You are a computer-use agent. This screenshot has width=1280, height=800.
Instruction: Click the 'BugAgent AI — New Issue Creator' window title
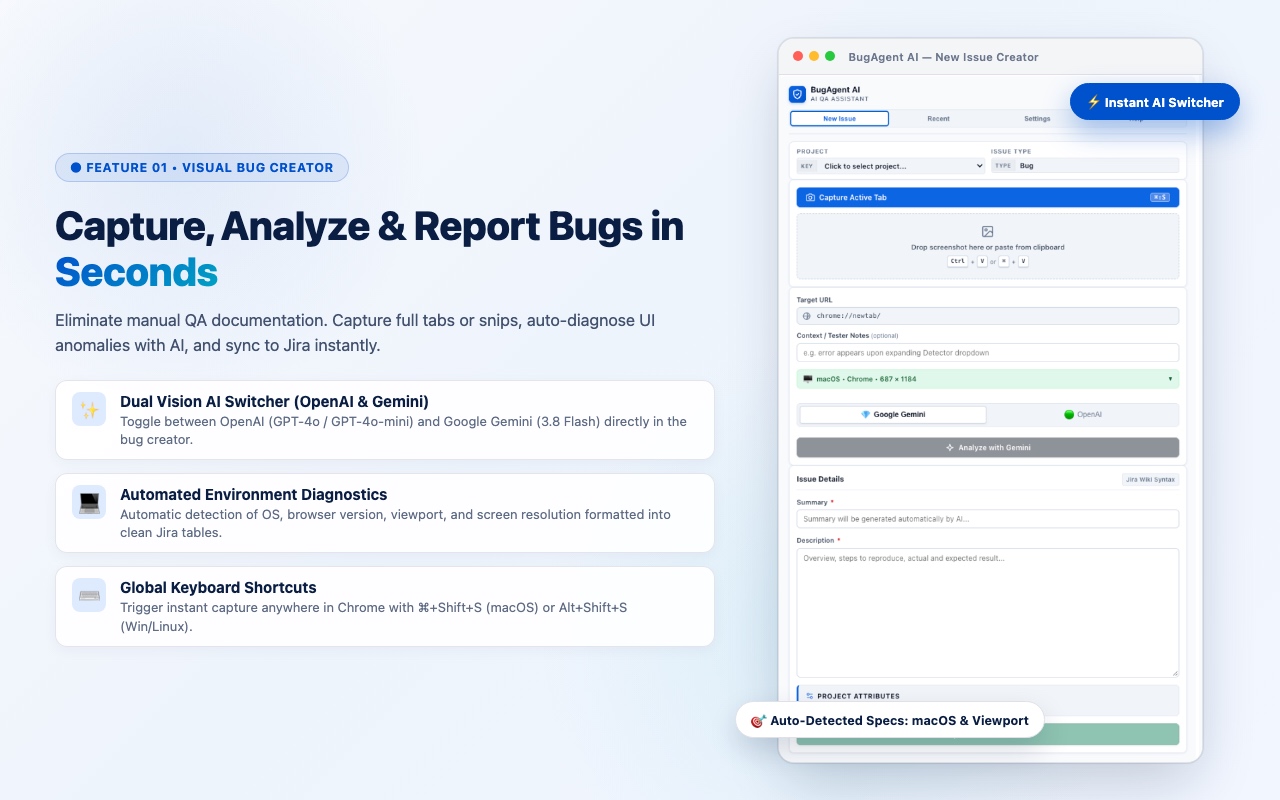coord(943,57)
